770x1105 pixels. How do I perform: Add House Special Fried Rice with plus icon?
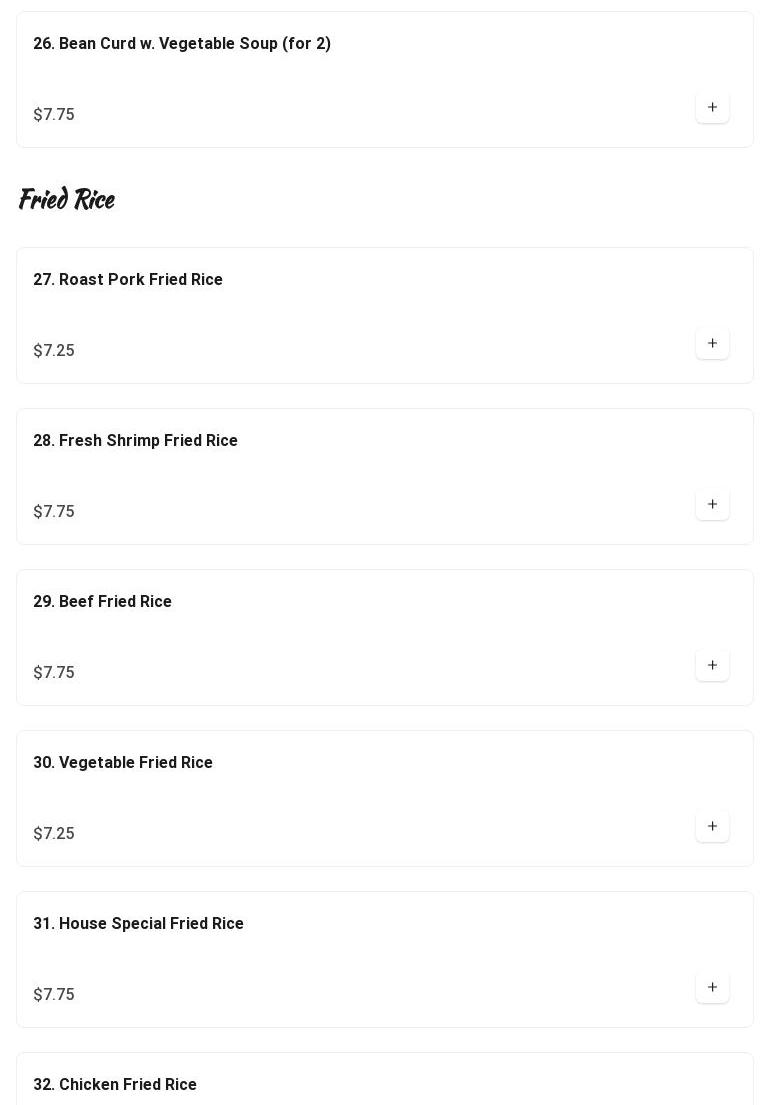[712, 987]
